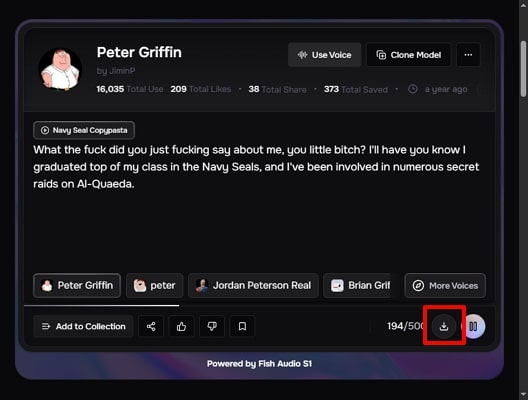Click the share icon

[x=151, y=326]
